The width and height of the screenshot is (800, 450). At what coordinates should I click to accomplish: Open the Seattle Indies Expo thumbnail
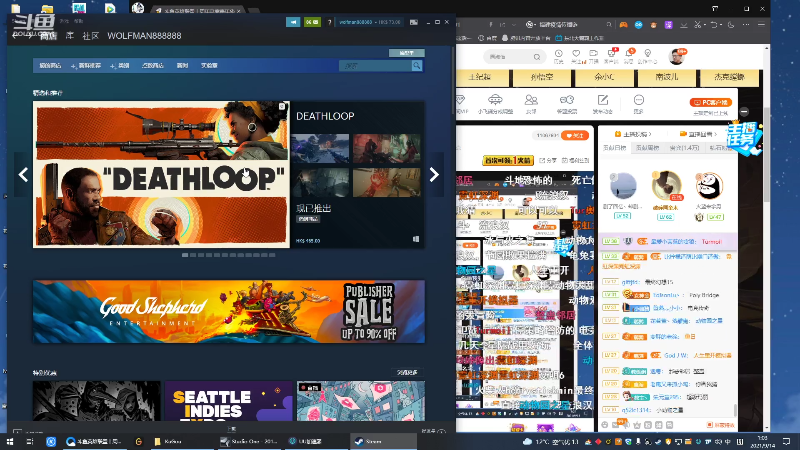pos(229,401)
